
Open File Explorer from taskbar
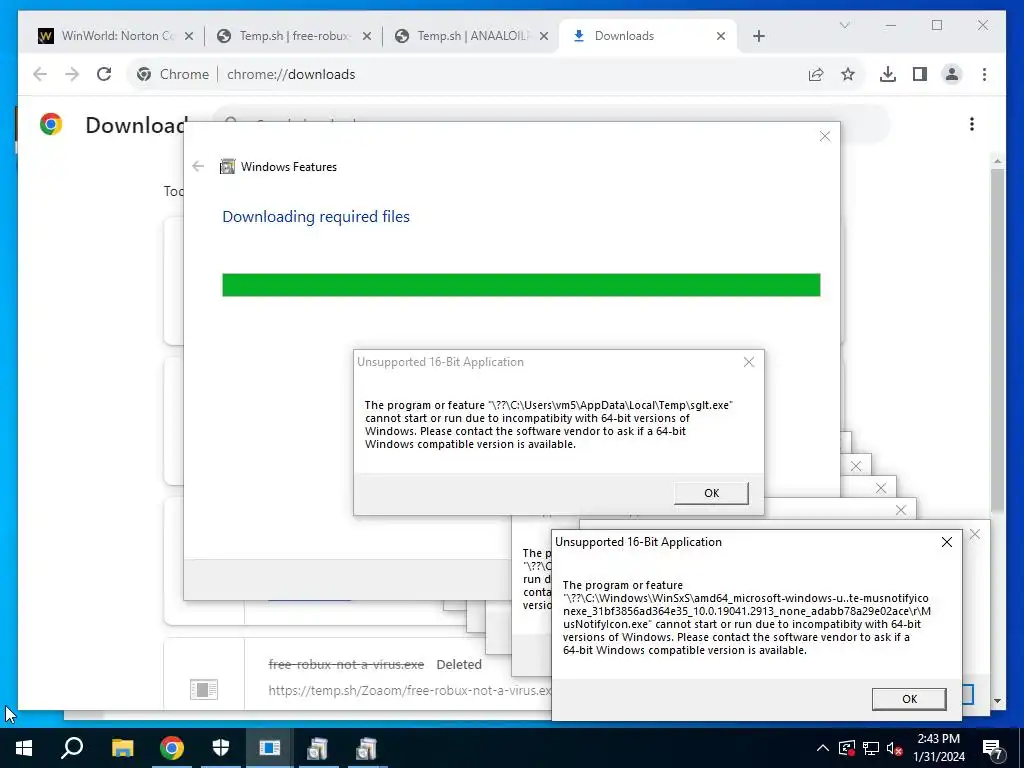[x=122, y=748]
